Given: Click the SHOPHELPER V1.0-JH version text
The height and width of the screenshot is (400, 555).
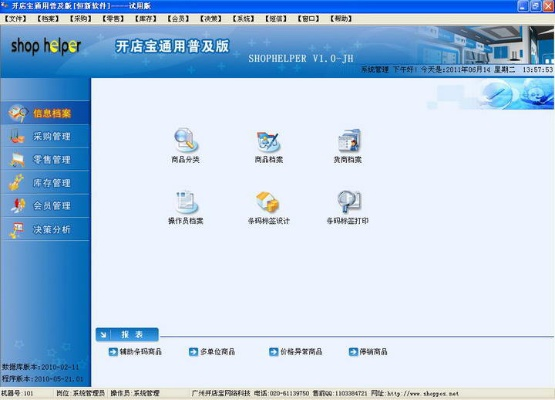Looking at the screenshot, I should tap(301, 58).
